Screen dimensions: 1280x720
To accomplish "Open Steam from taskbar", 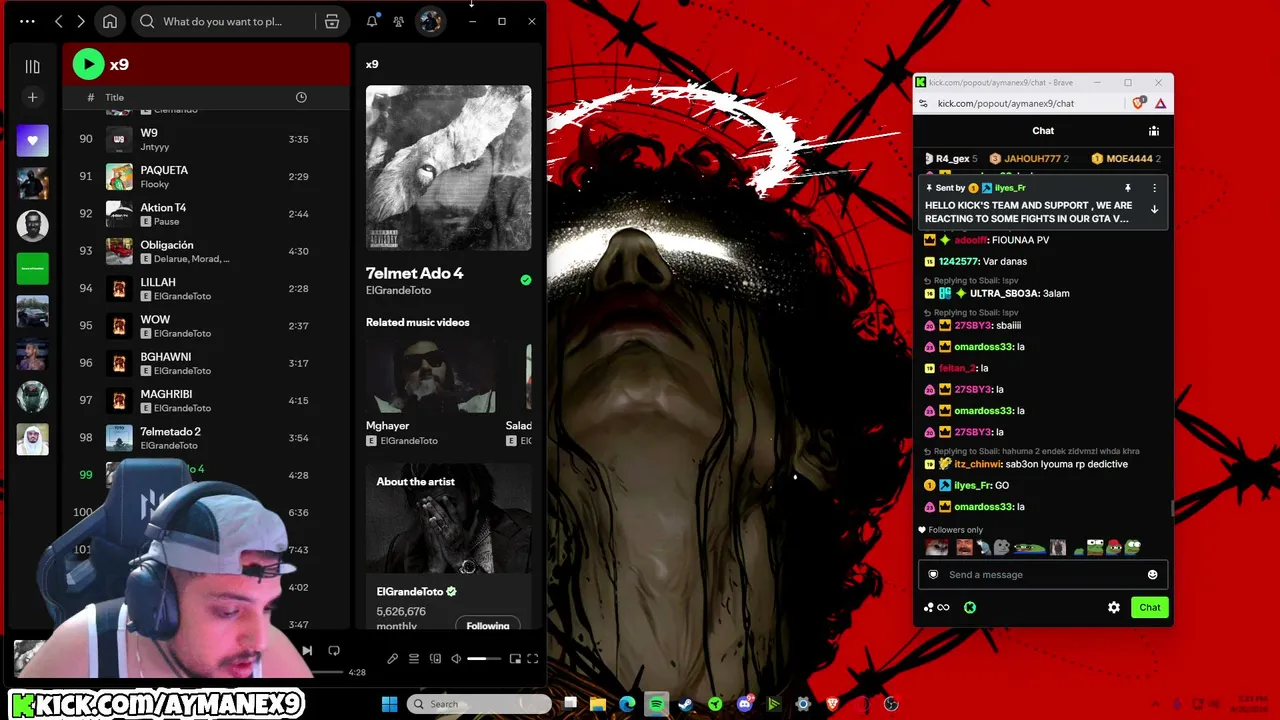I will (686, 704).
